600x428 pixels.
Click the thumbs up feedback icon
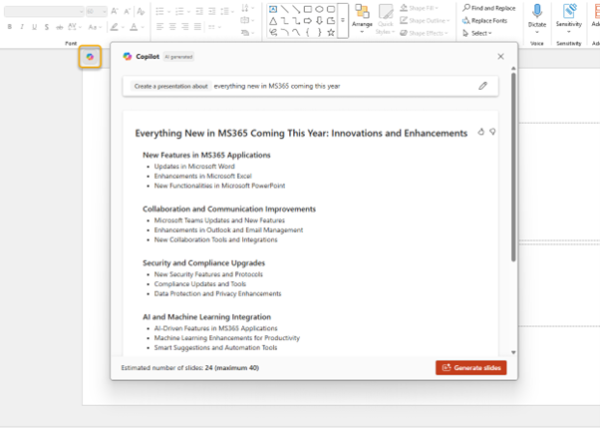[x=481, y=132]
